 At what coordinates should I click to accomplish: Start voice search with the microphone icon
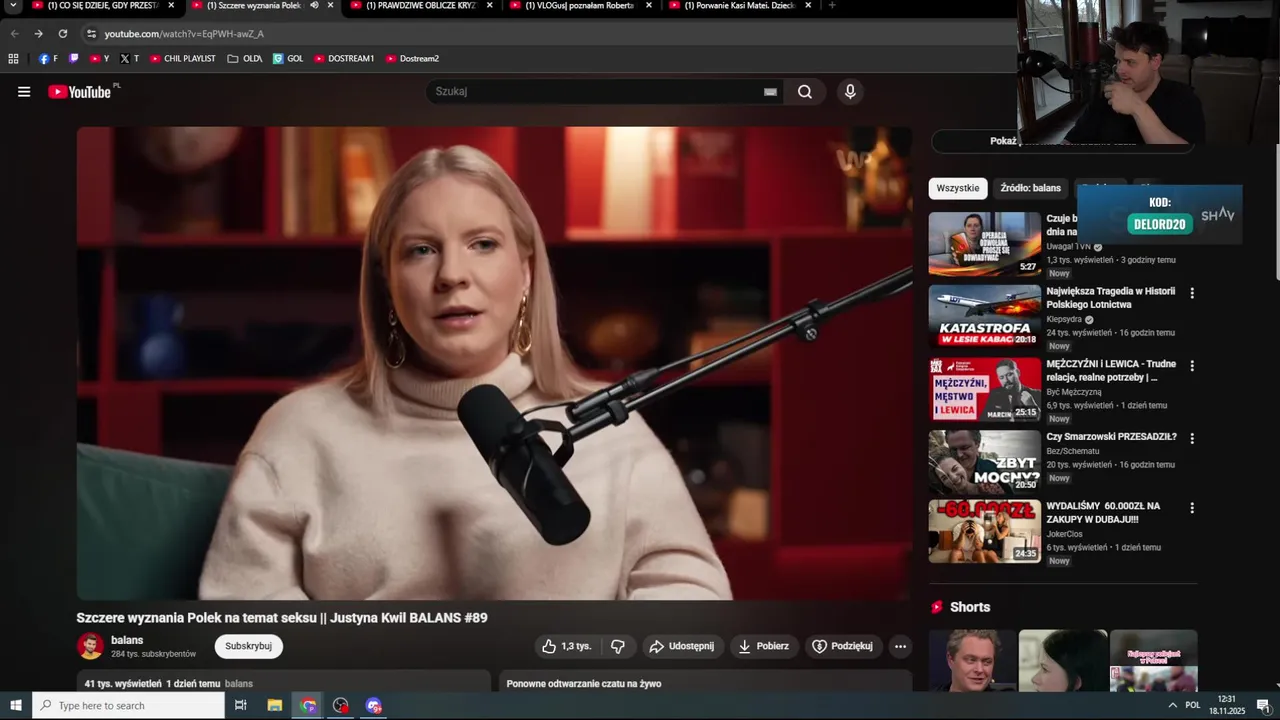click(850, 92)
